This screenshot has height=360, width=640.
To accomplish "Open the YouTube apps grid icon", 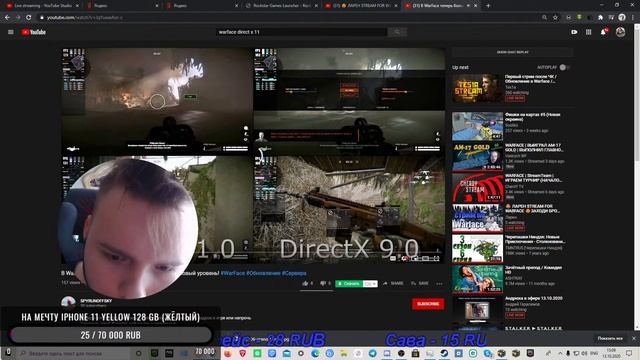I will (x=588, y=32).
